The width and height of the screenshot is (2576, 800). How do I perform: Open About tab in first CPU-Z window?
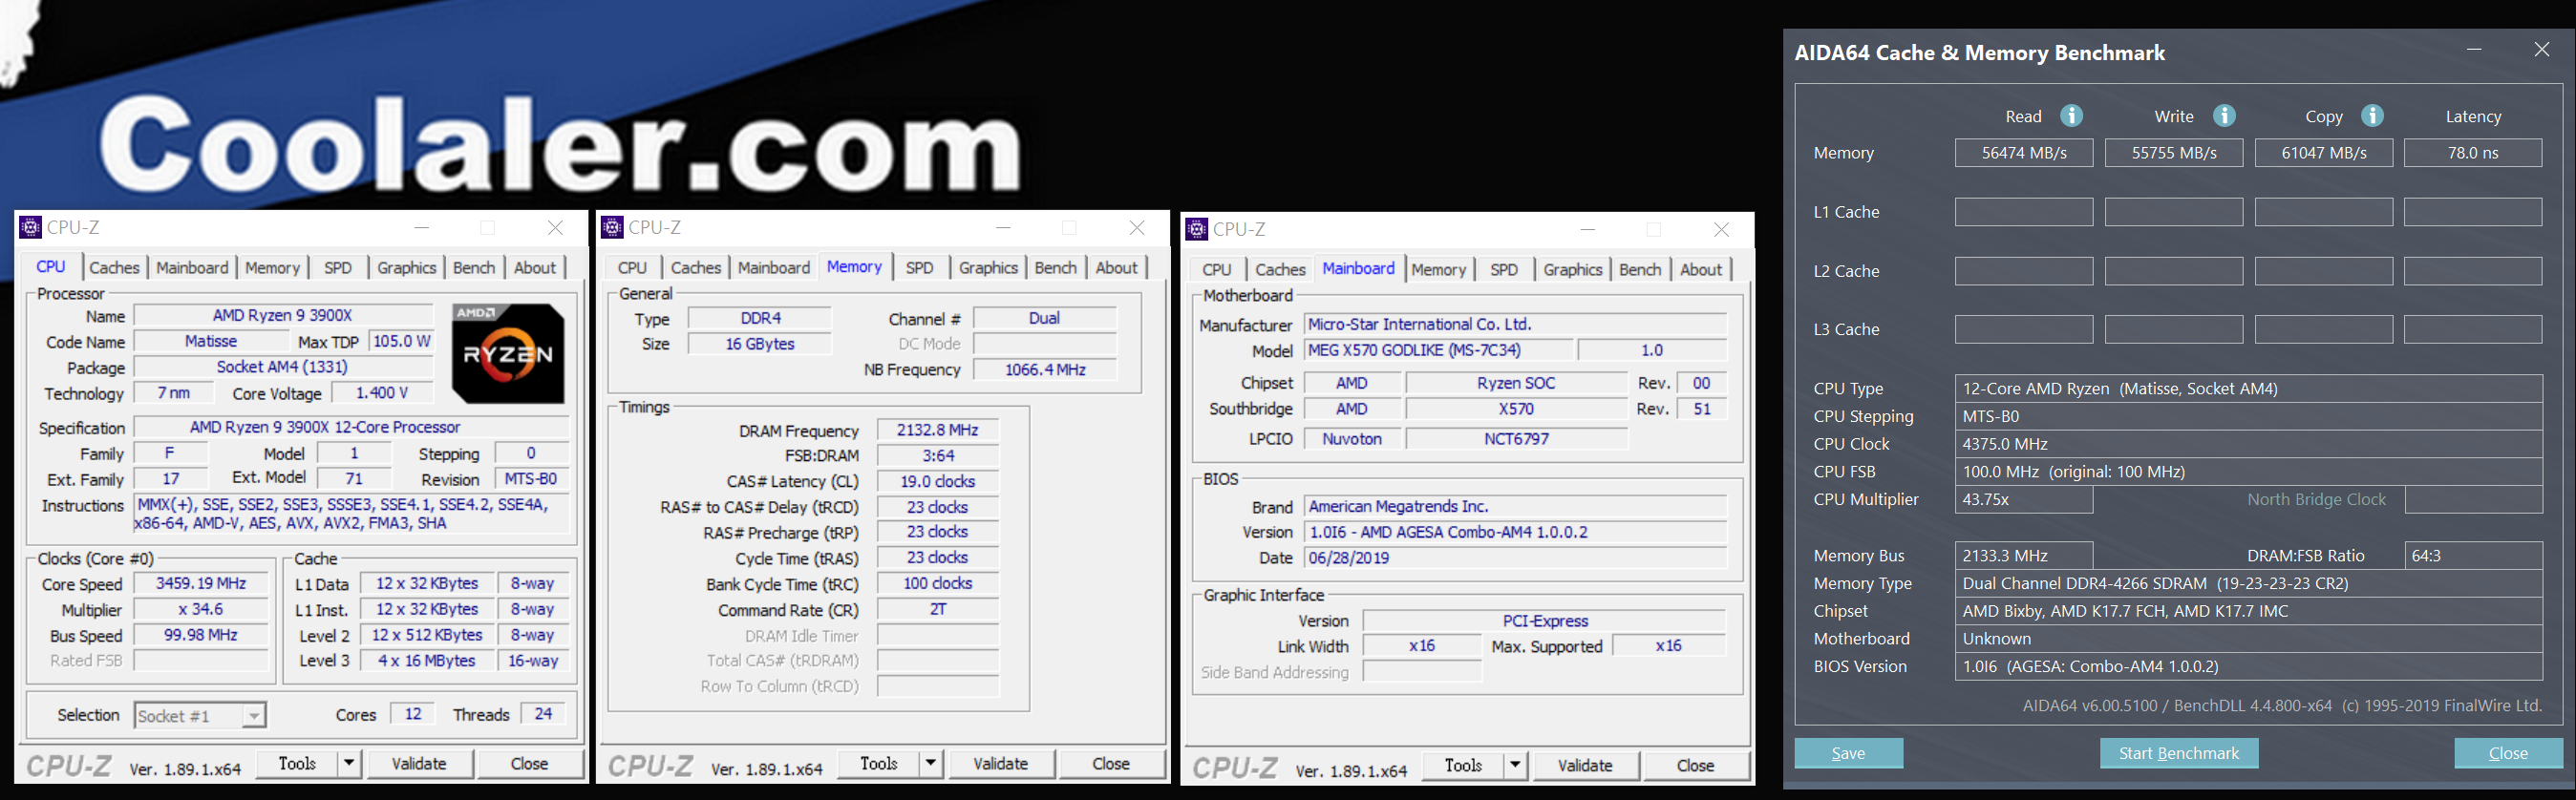[535, 268]
